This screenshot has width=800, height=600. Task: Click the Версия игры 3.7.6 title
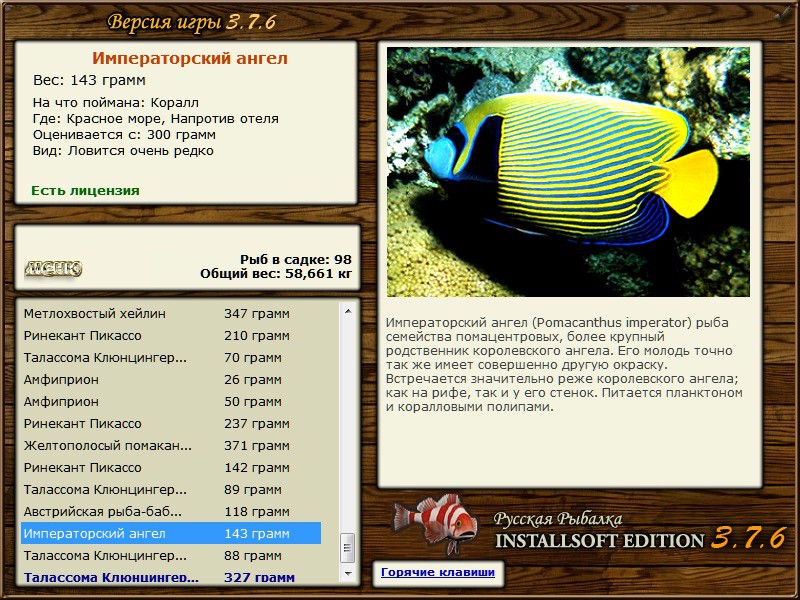tap(192, 22)
